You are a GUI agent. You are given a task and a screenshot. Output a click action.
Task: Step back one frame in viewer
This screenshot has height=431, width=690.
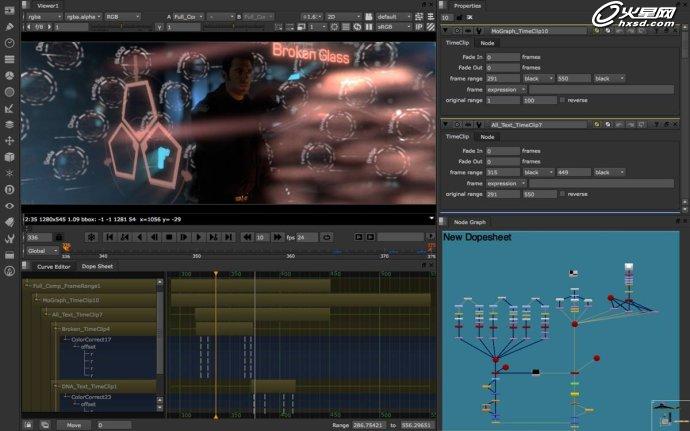pos(154,237)
